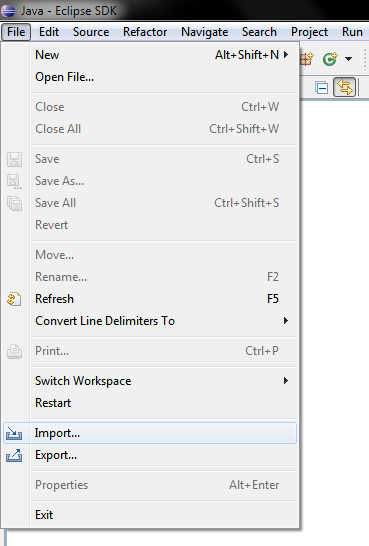Open the Project menu
The width and height of the screenshot is (369, 546).
309,32
